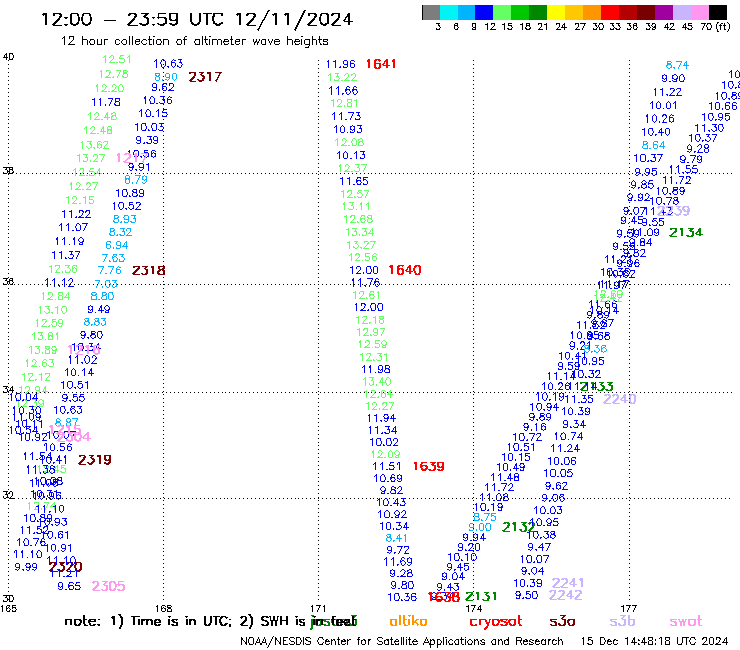Click the wave height value 6.94
Image resolution: width=740 pixels, height=650 pixels.
pos(117,245)
